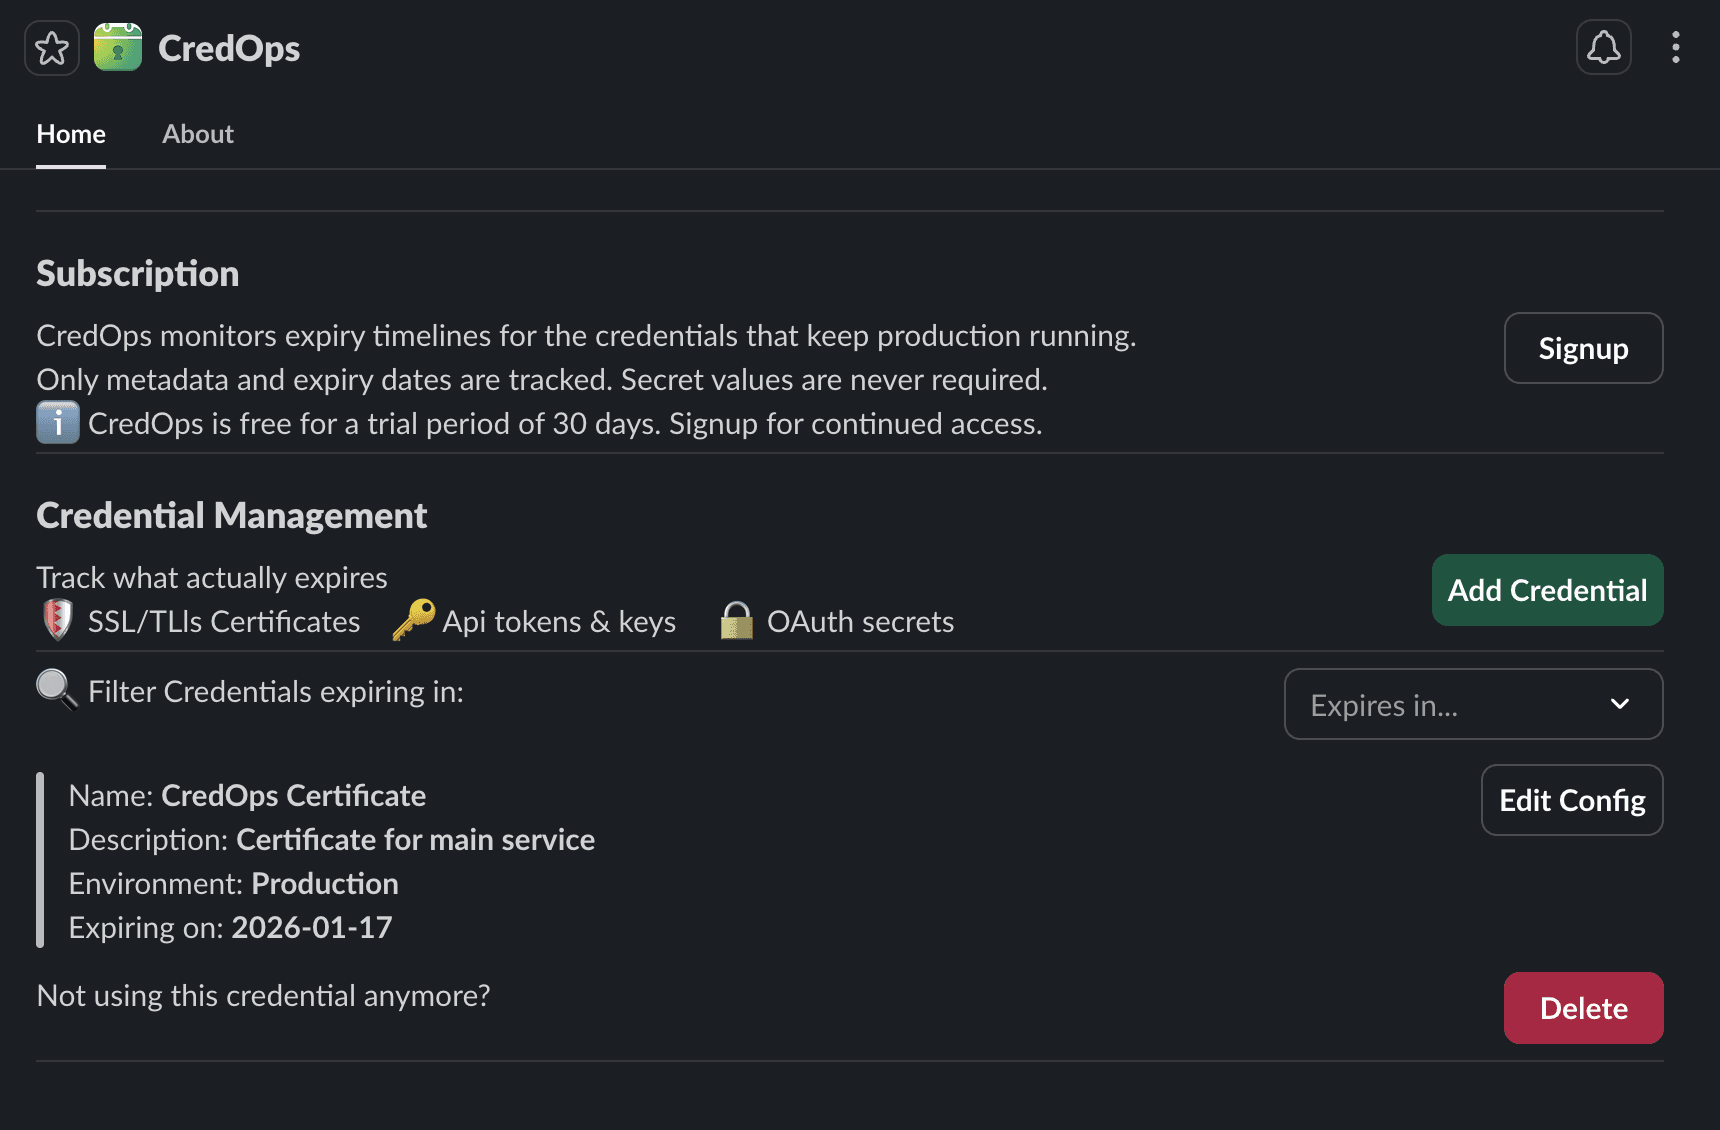Click the CredOps Certificate name text

293,796
